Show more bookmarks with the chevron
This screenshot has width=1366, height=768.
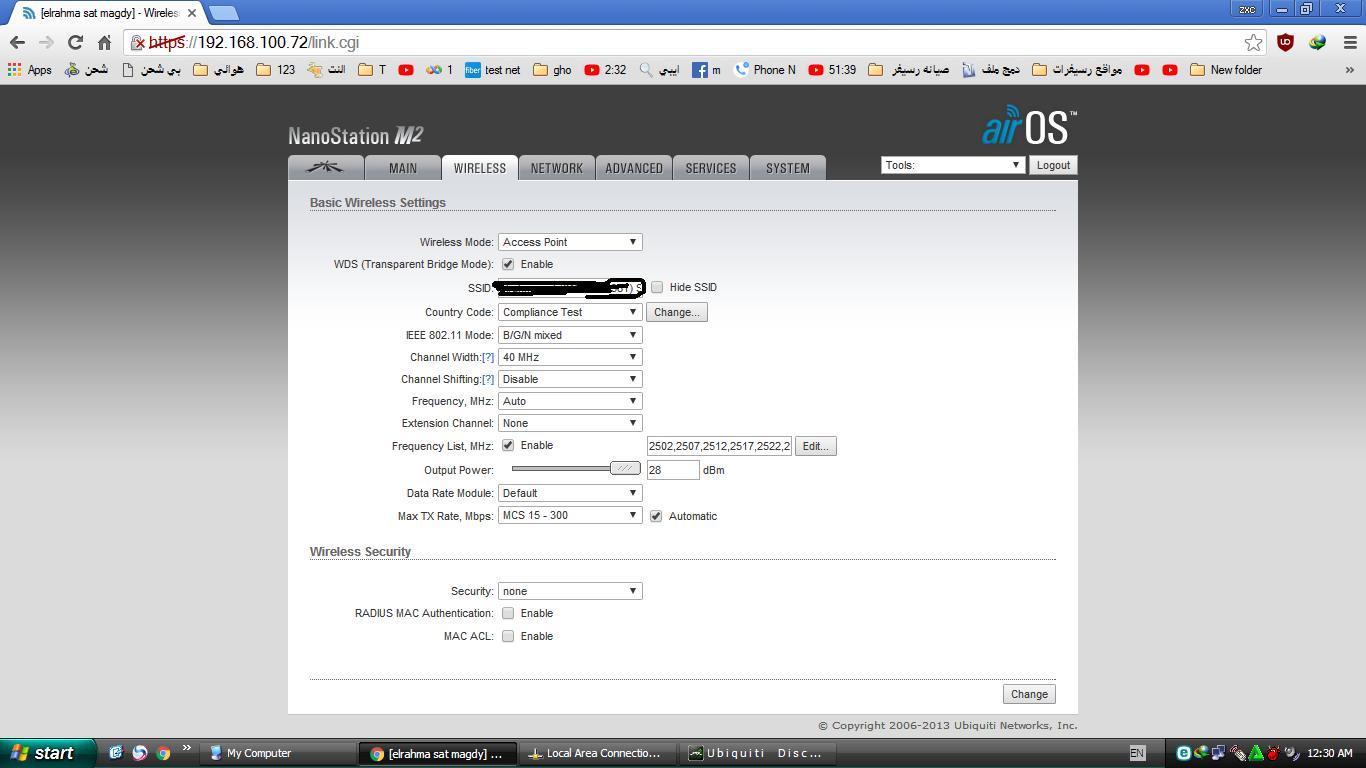1350,70
